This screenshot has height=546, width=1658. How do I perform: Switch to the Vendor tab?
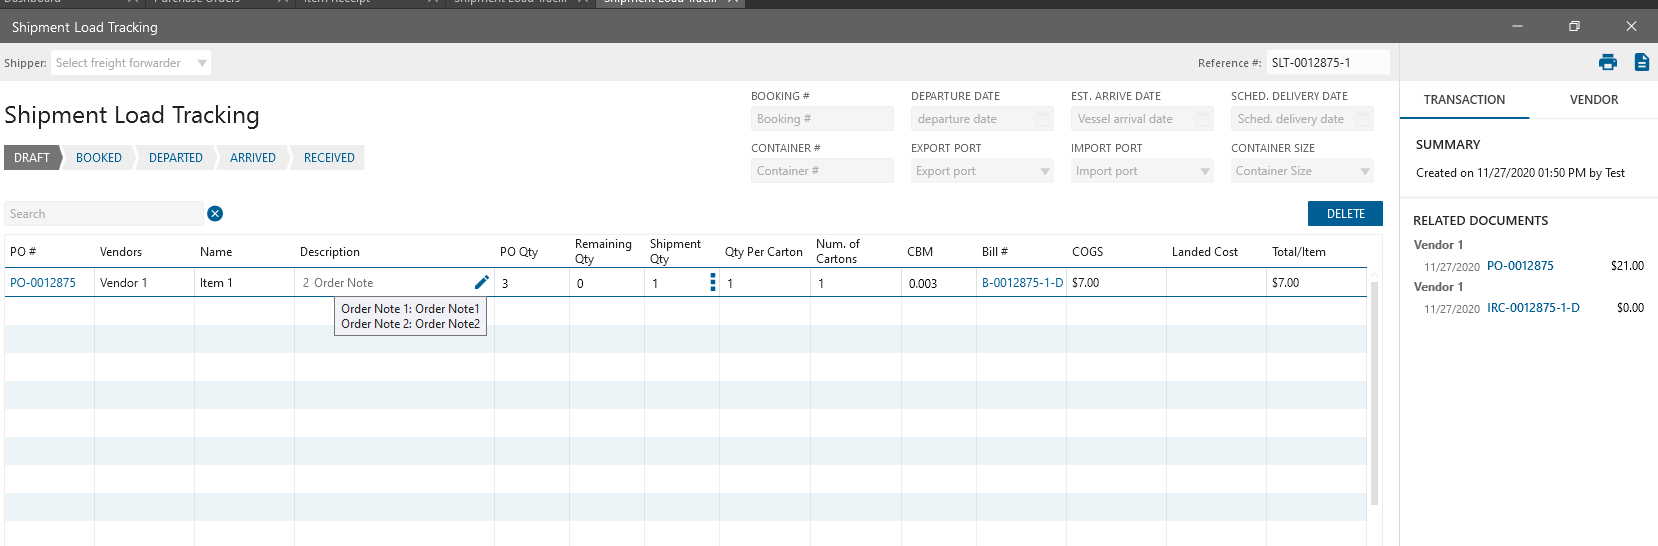1593,100
